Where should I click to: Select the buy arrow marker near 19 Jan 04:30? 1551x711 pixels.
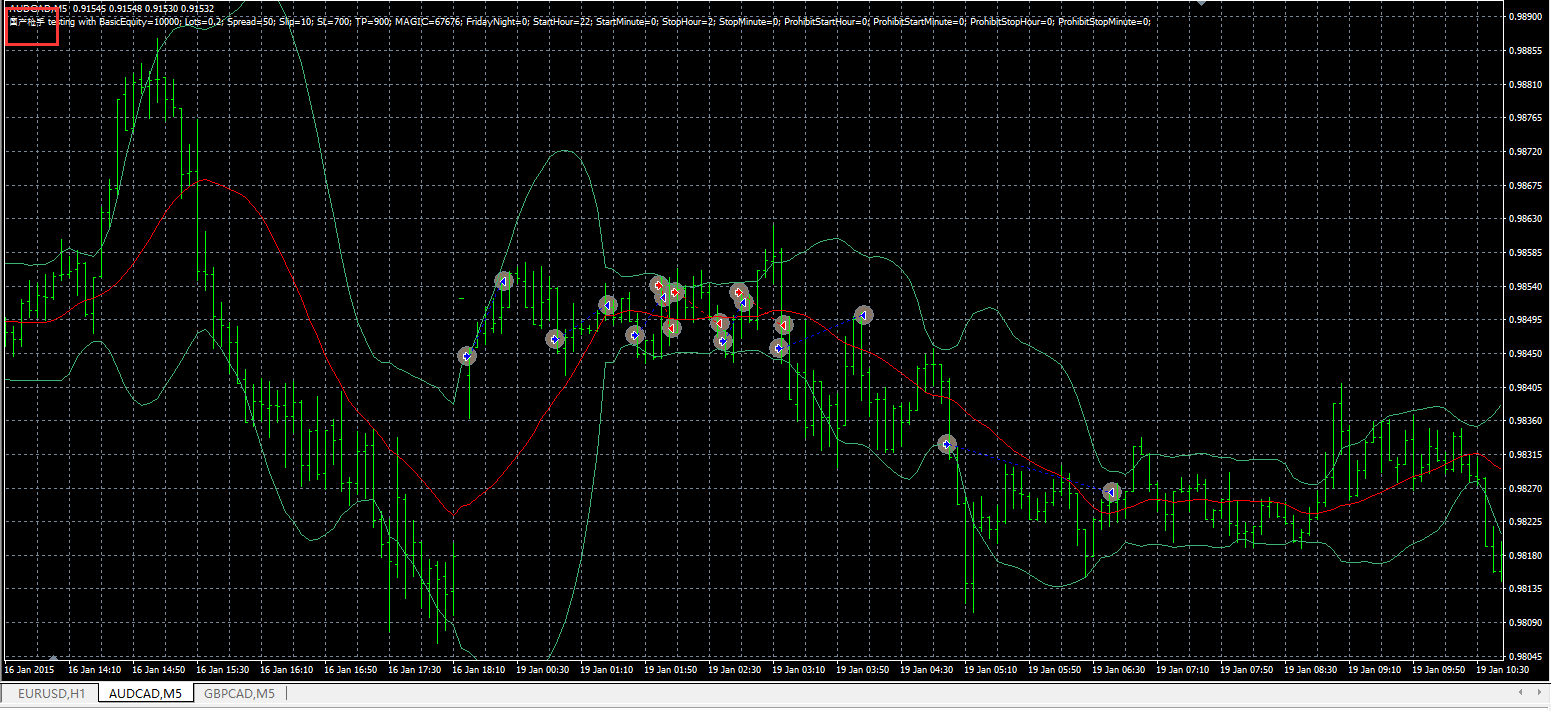pyautogui.click(x=947, y=443)
